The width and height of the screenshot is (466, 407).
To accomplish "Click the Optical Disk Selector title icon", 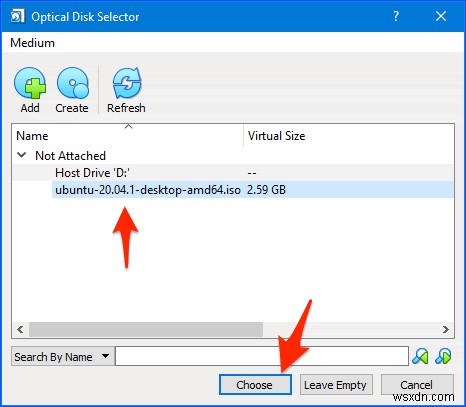I will point(17,16).
